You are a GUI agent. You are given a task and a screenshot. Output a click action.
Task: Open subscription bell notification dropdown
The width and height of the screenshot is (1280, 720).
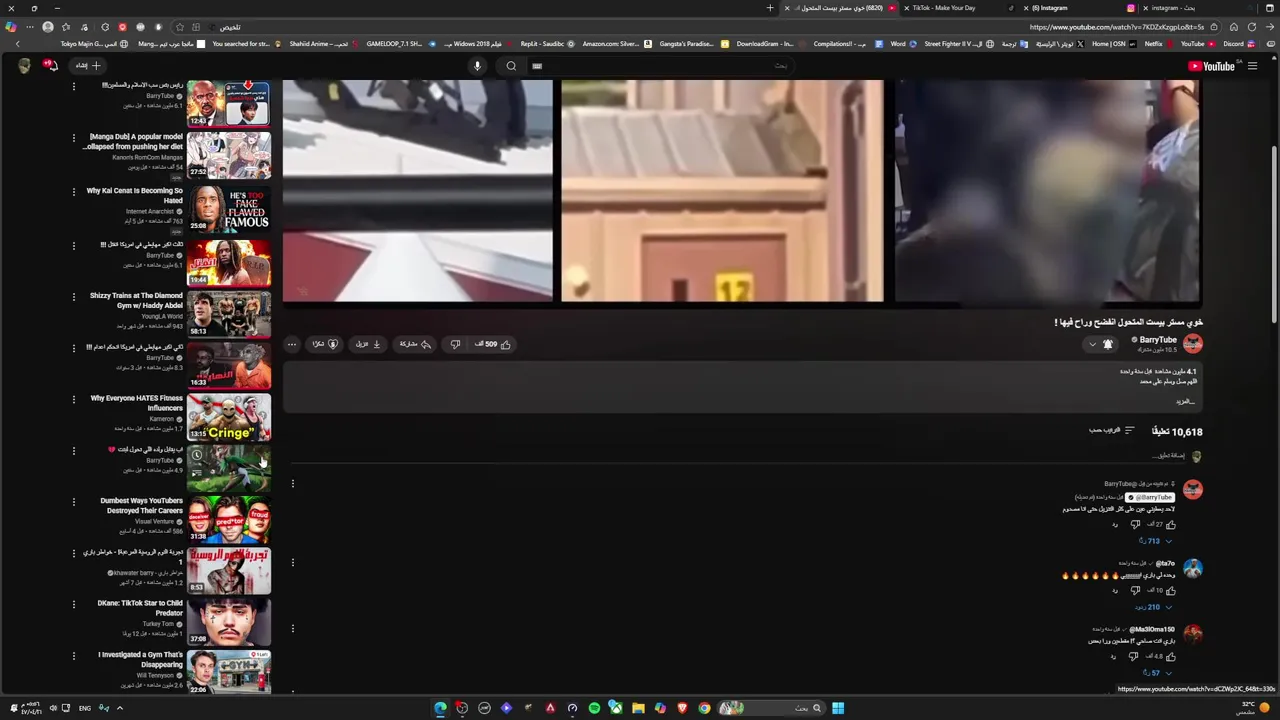1100,344
